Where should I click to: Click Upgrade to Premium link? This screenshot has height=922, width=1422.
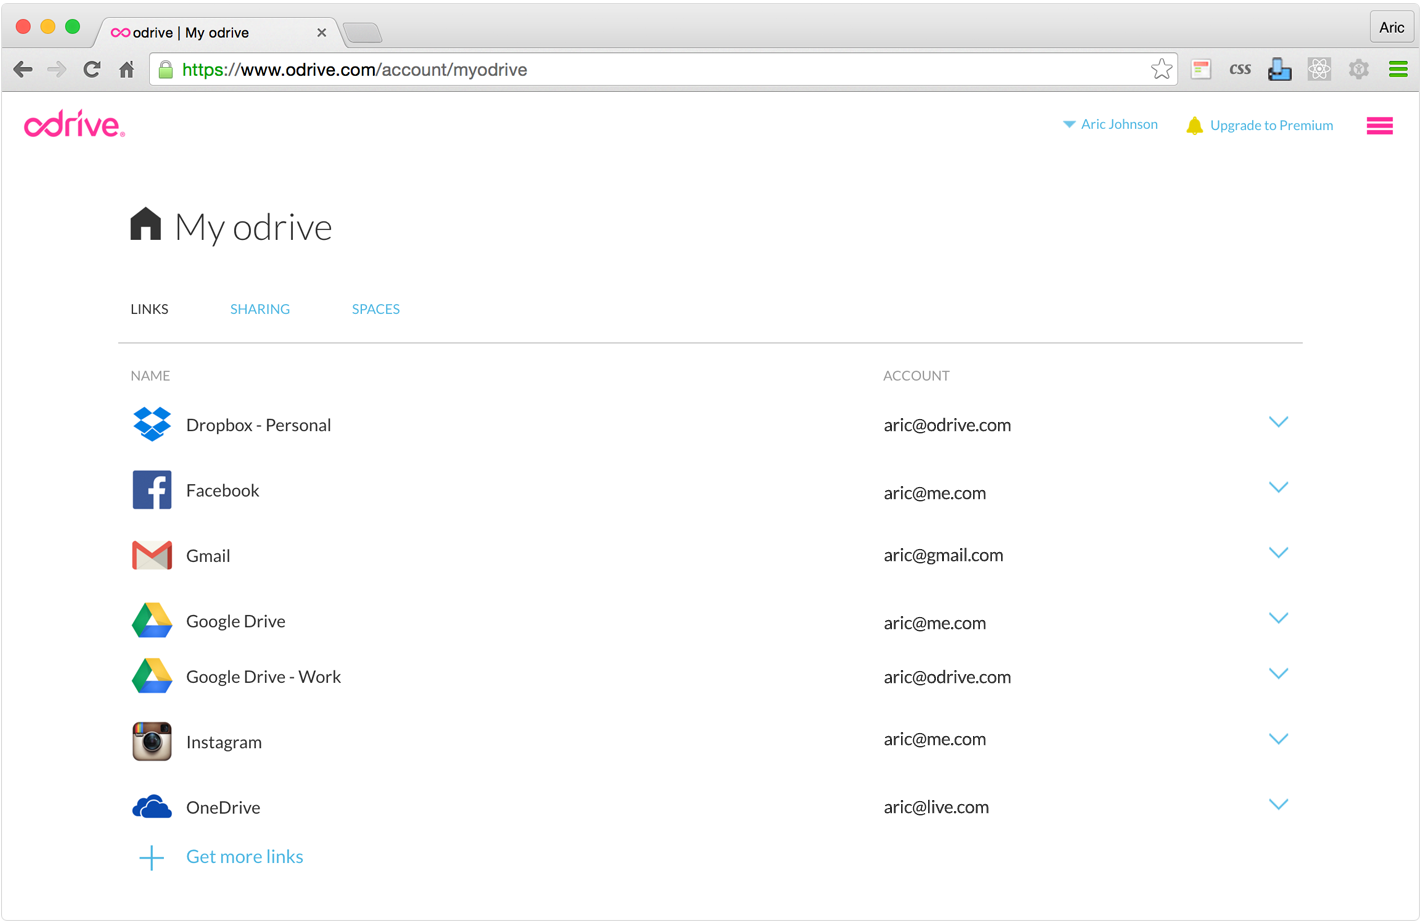tap(1271, 126)
